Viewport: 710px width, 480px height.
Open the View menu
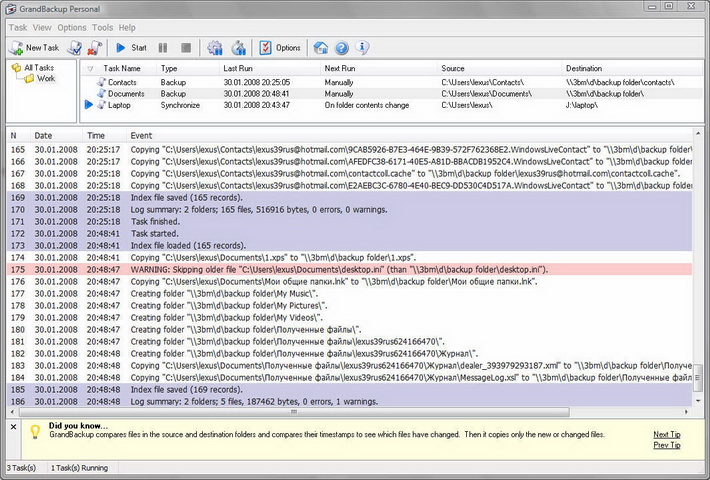pyautogui.click(x=42, y=28)
